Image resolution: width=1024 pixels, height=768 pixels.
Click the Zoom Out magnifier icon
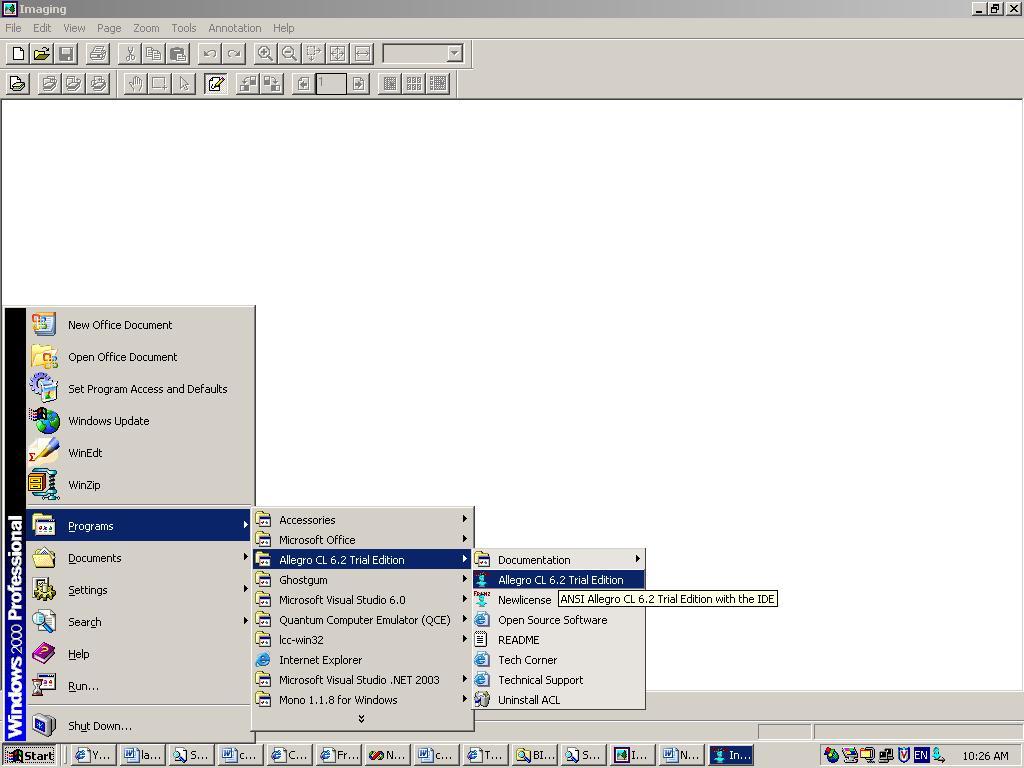click(x=289, y=54)
